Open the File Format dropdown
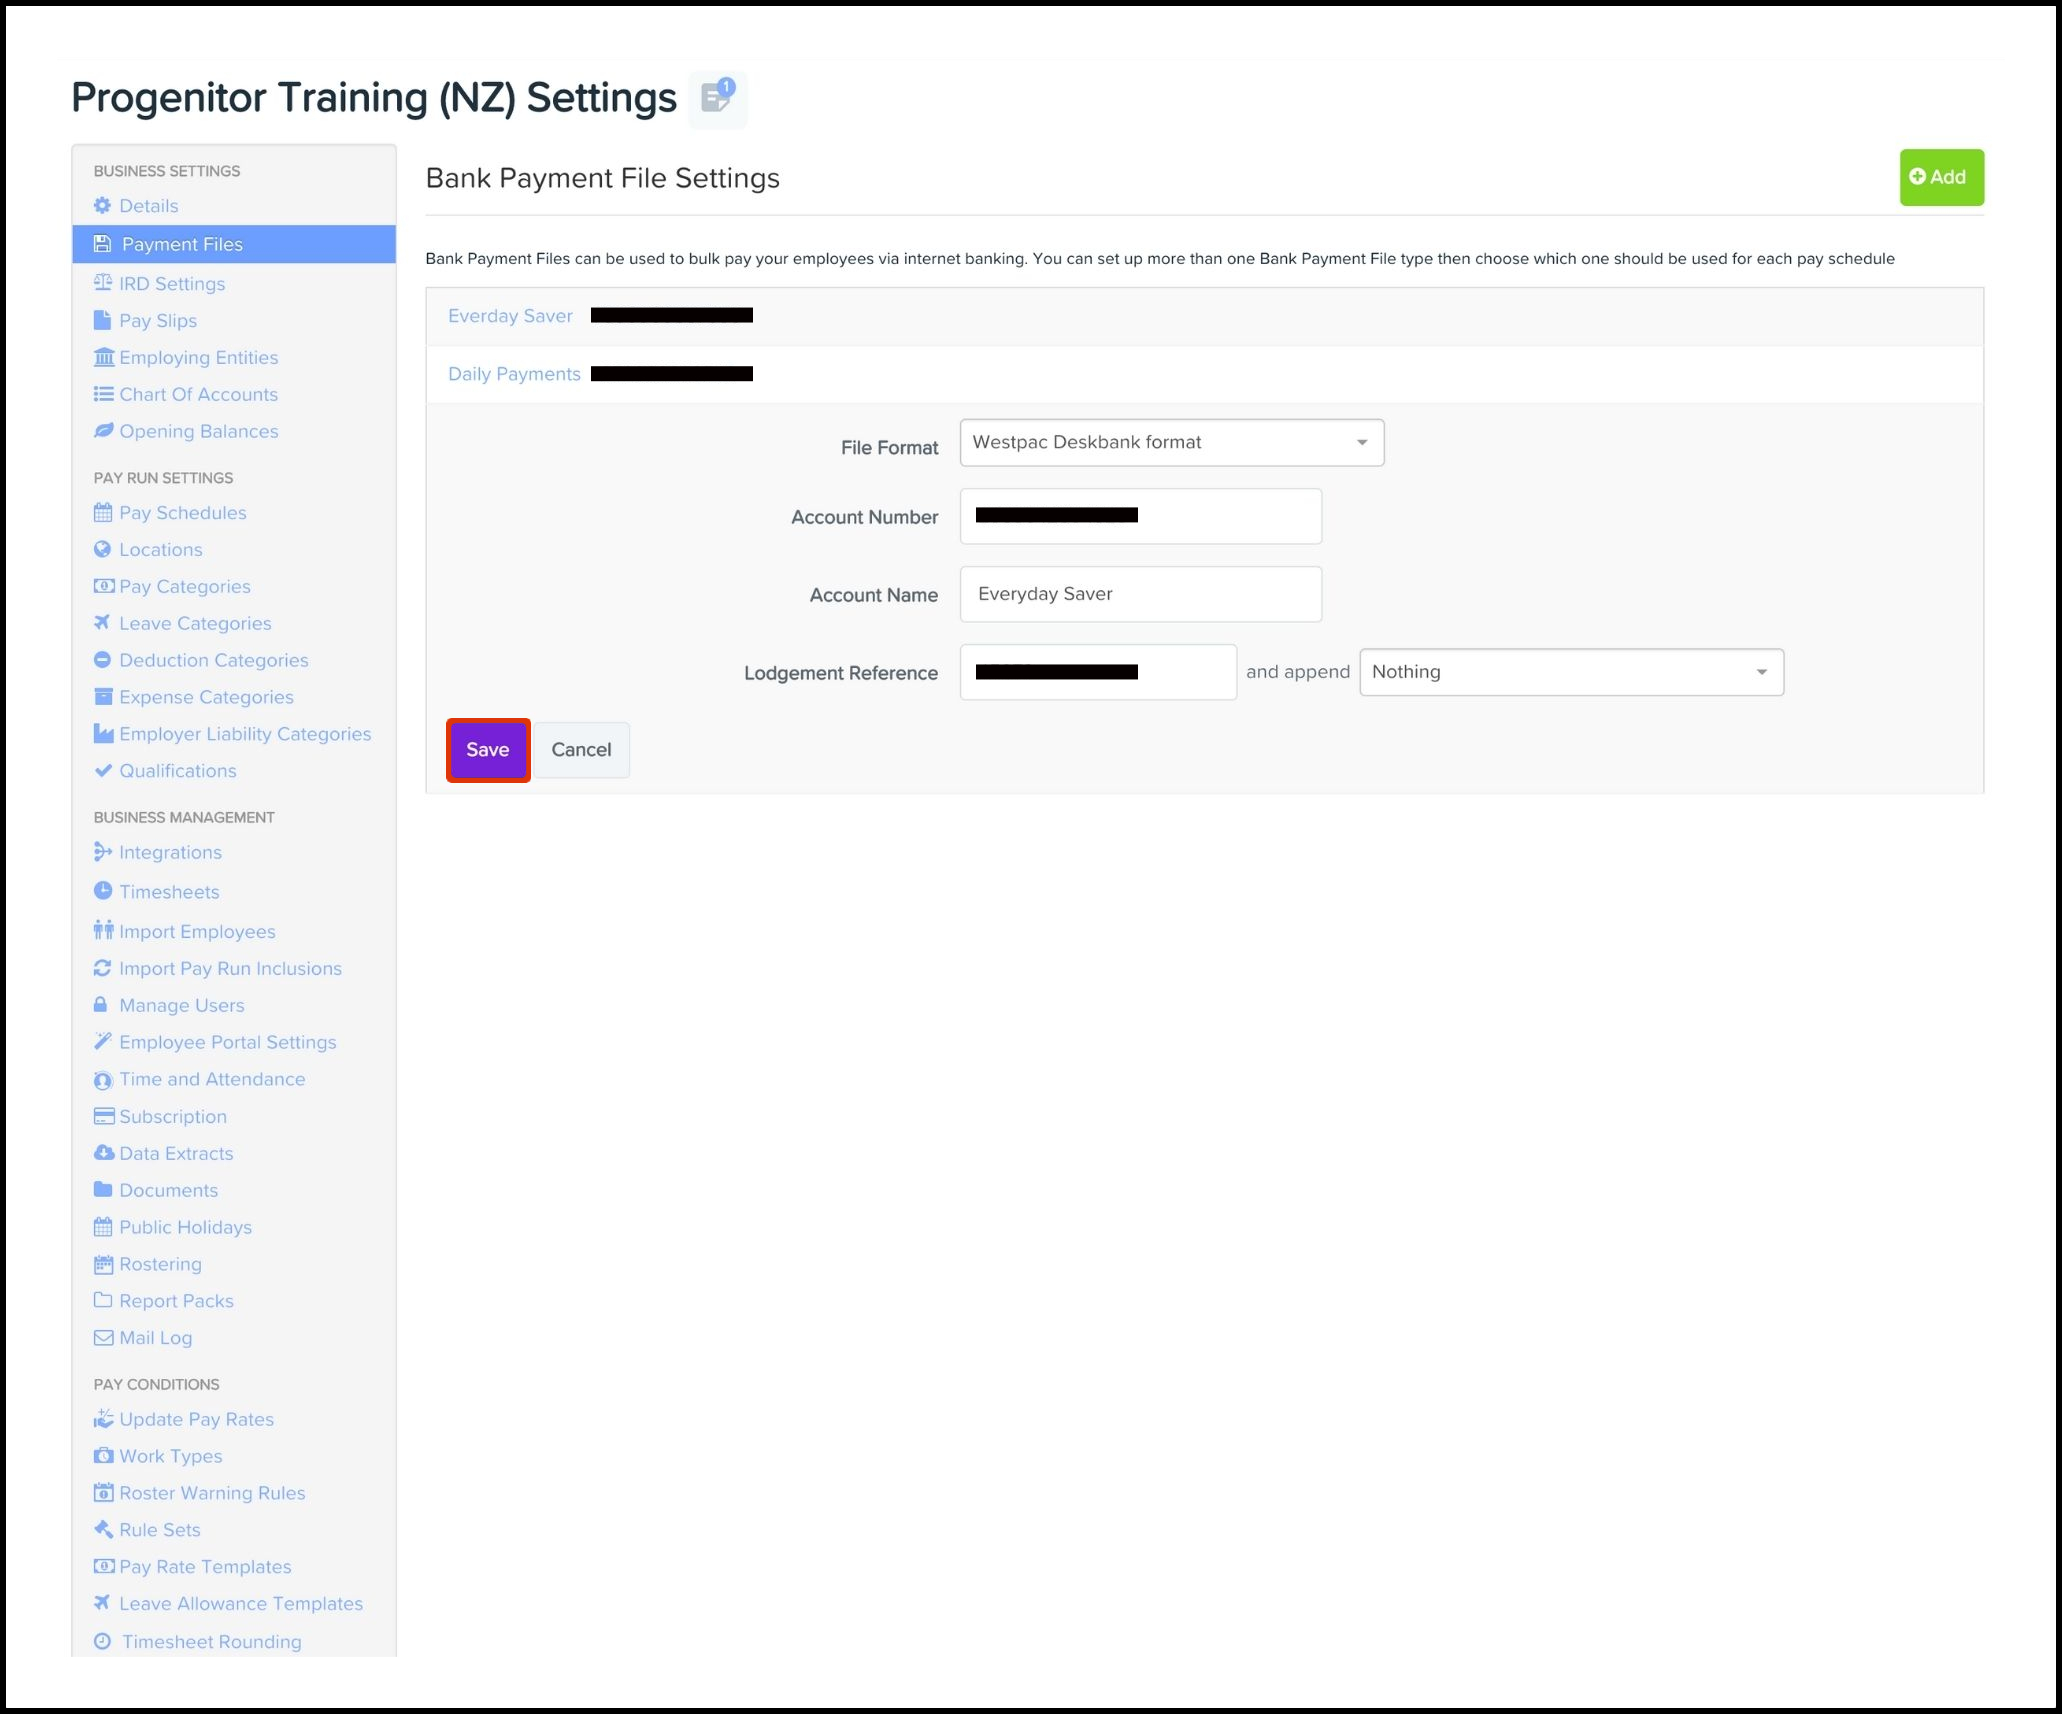This screenshot has height=1714, width=2062. 1171,442
